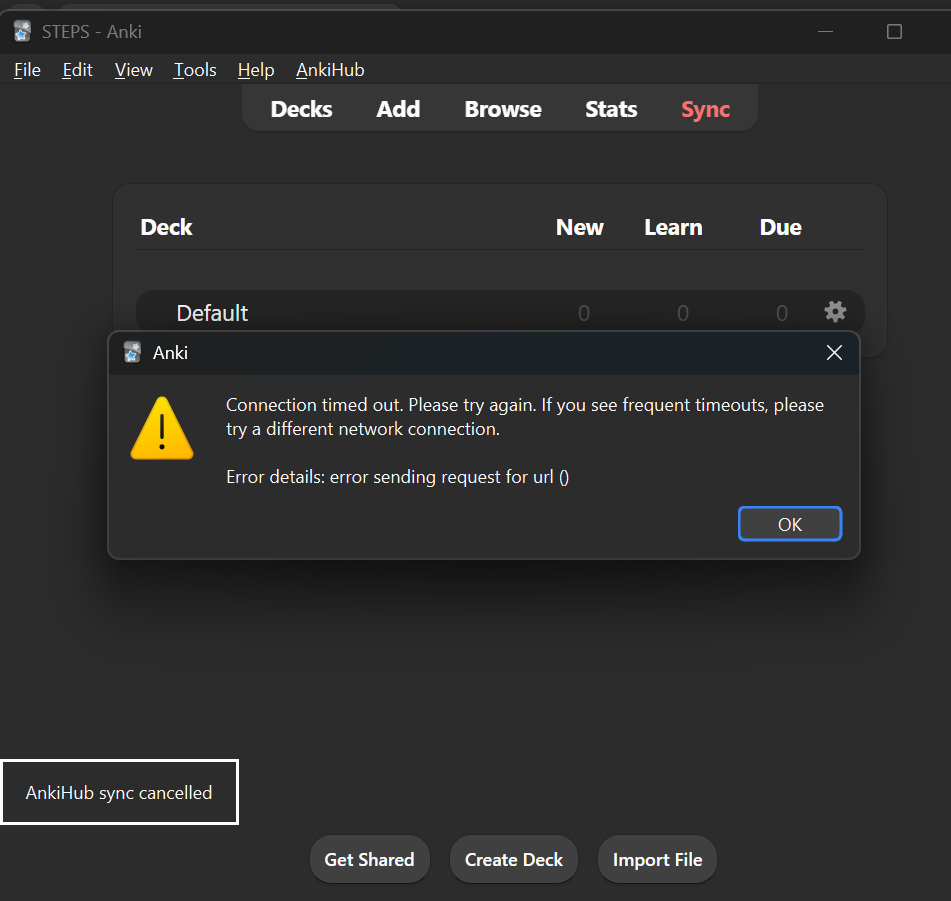Open the Tools menu
Image resolution: width=951 pixels, height=901 pixels.
(x=195, y=70)
